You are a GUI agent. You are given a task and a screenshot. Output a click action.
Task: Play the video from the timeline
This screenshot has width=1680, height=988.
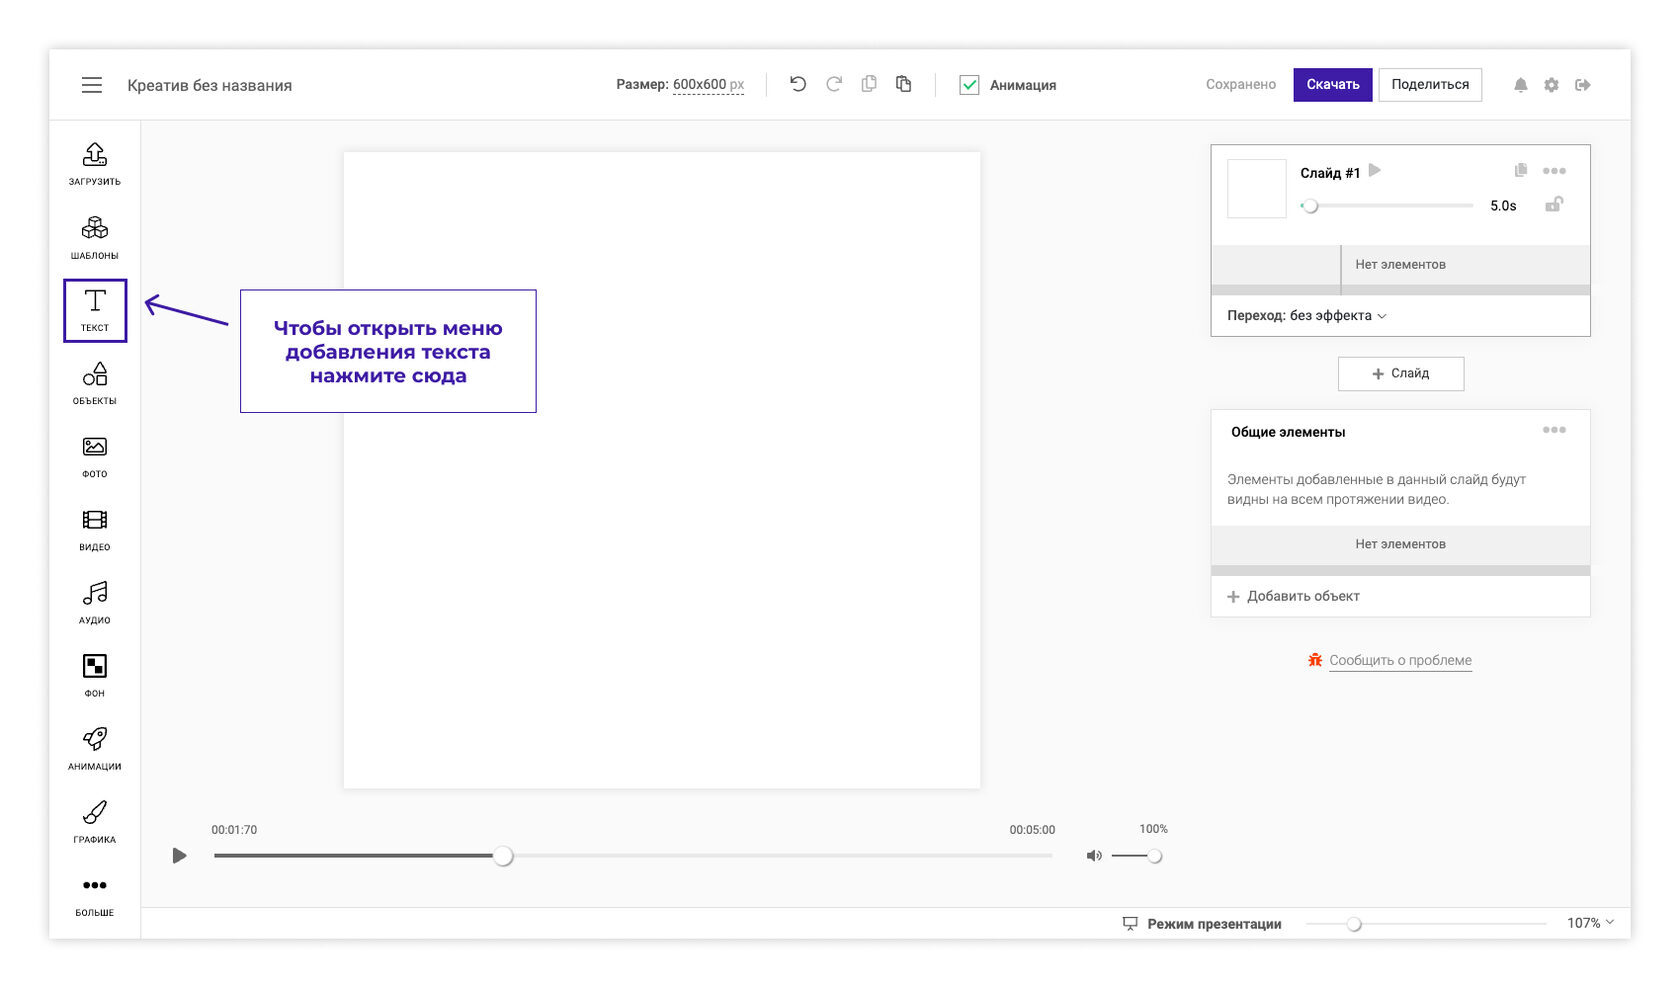179,856
